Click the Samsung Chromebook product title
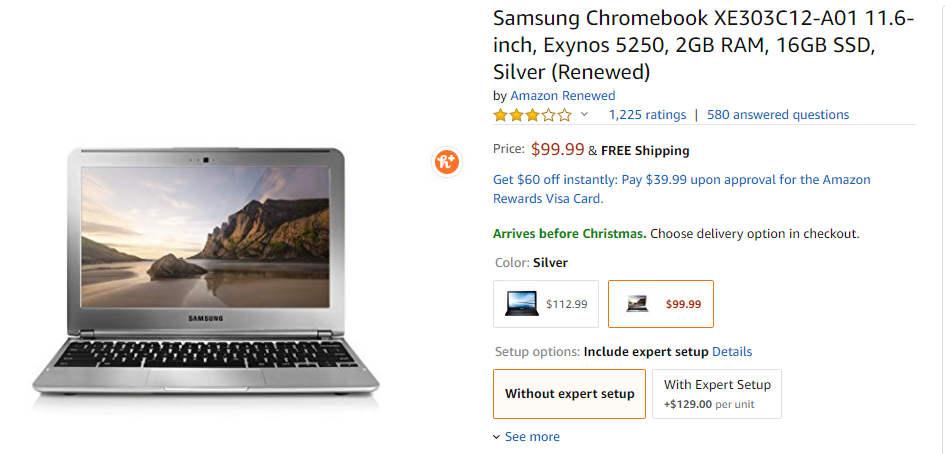945x454 pixels. [x=702, y=45]
